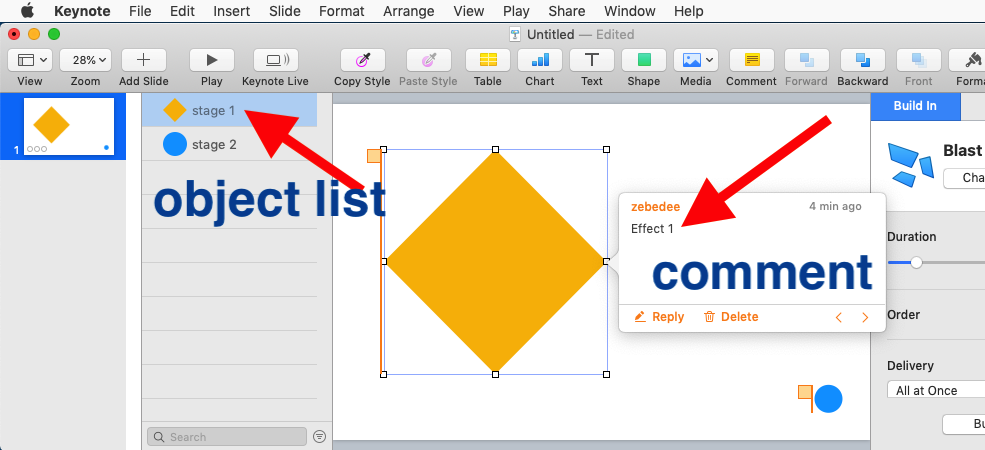Click the comment marker beside blue circle
Image resolution: width=985 pixels, height=450 pixels.
coord(805,393)
